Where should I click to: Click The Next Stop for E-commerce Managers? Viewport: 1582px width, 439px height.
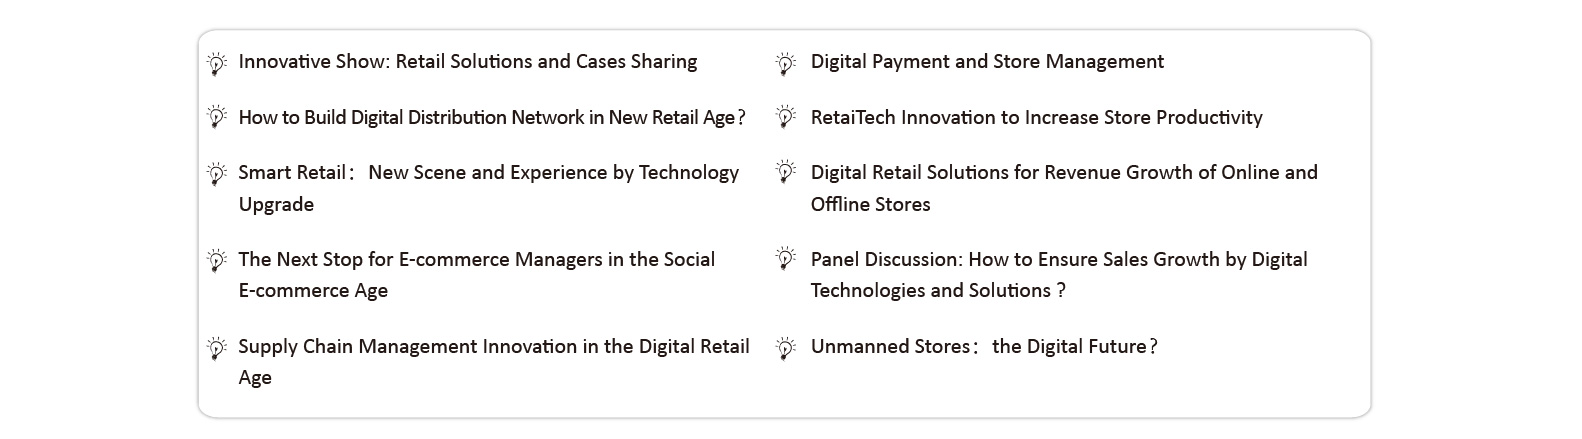477,275
